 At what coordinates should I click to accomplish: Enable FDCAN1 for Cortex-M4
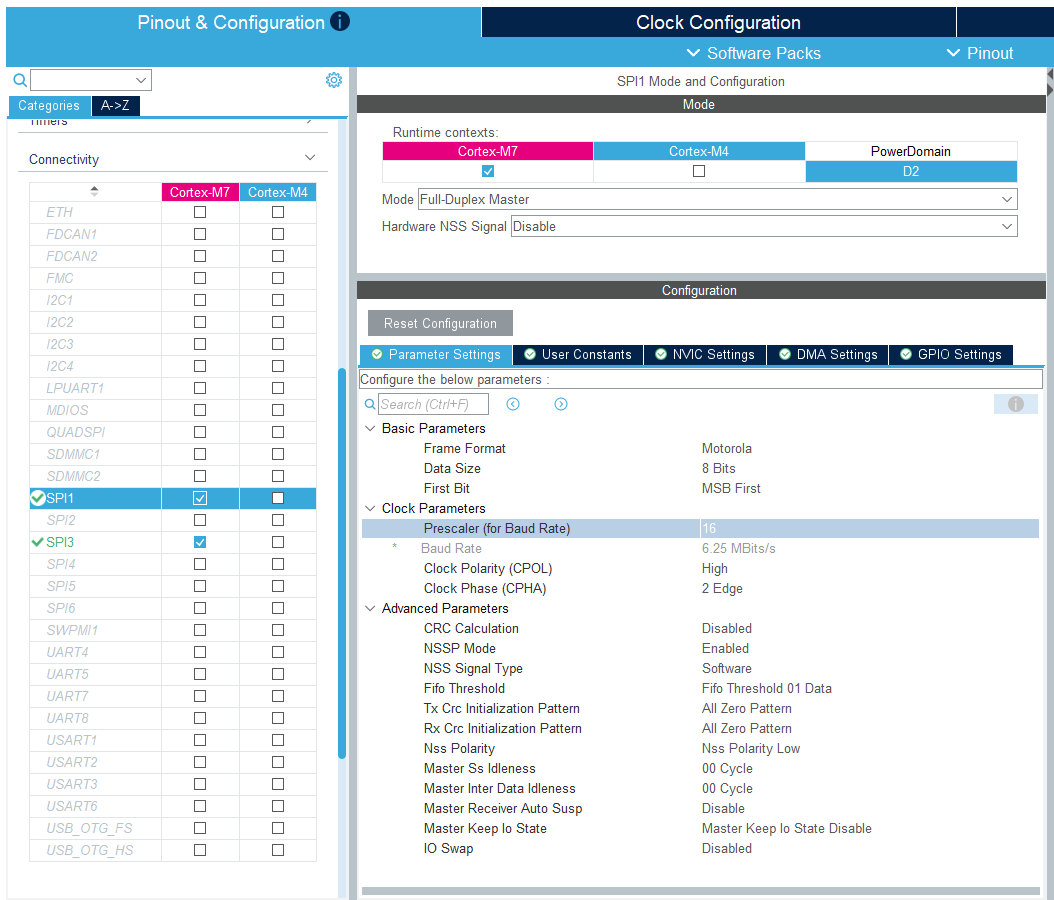coord(278,234)
